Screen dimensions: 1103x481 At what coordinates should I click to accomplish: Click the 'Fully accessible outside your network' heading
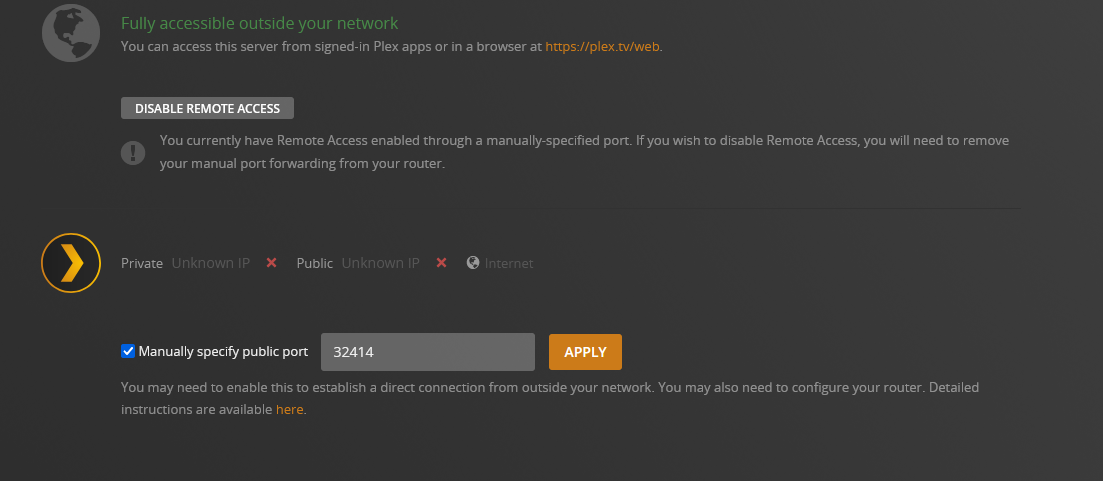pyautogui.click(x=260, y=23)
